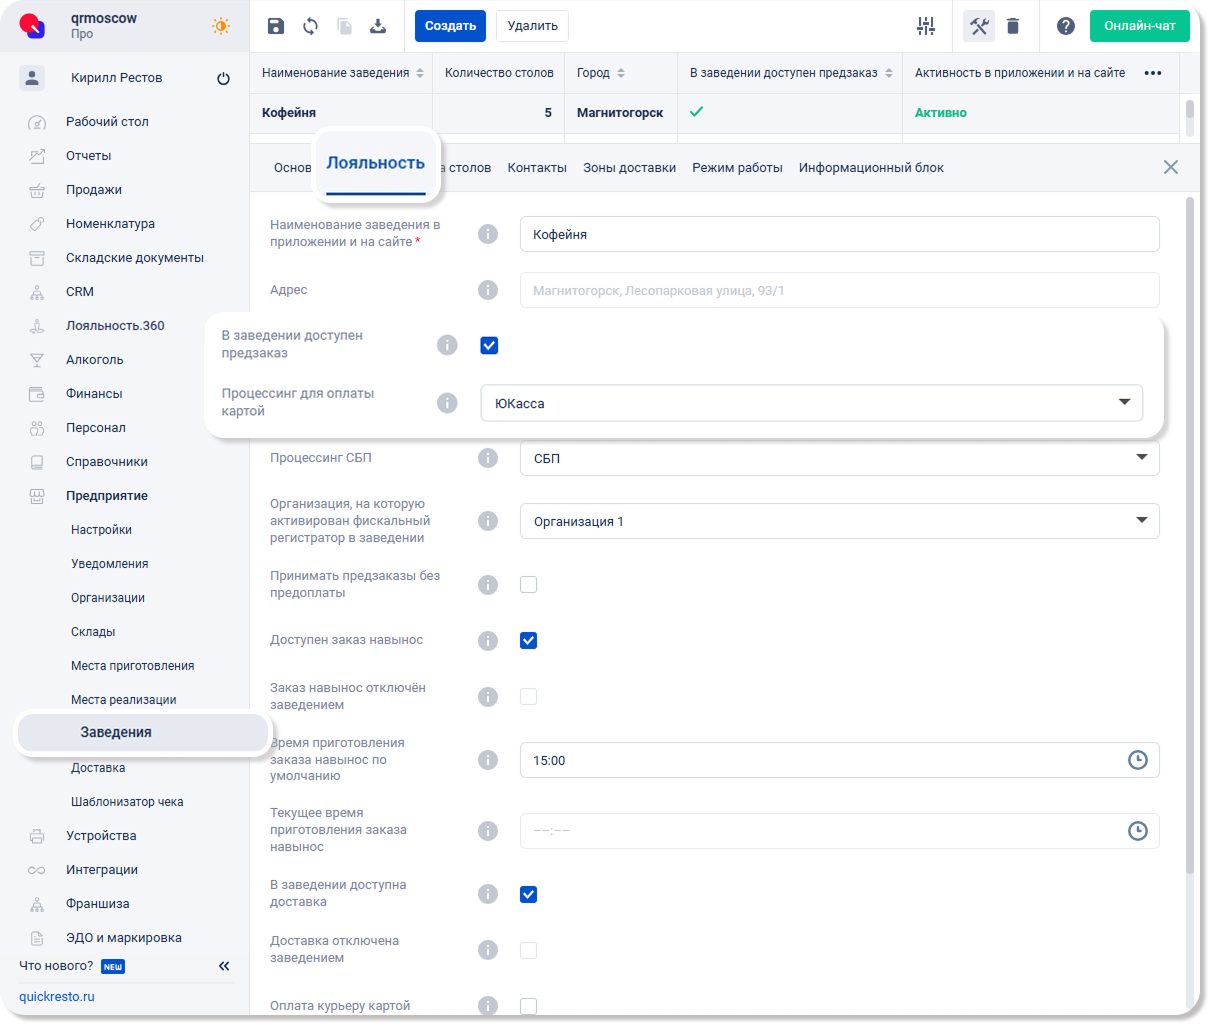Click the refresh arrows icon in toolbar
Viewport: 1209px width, 1024px height.
pyautogui.click(x=310, y=26)
